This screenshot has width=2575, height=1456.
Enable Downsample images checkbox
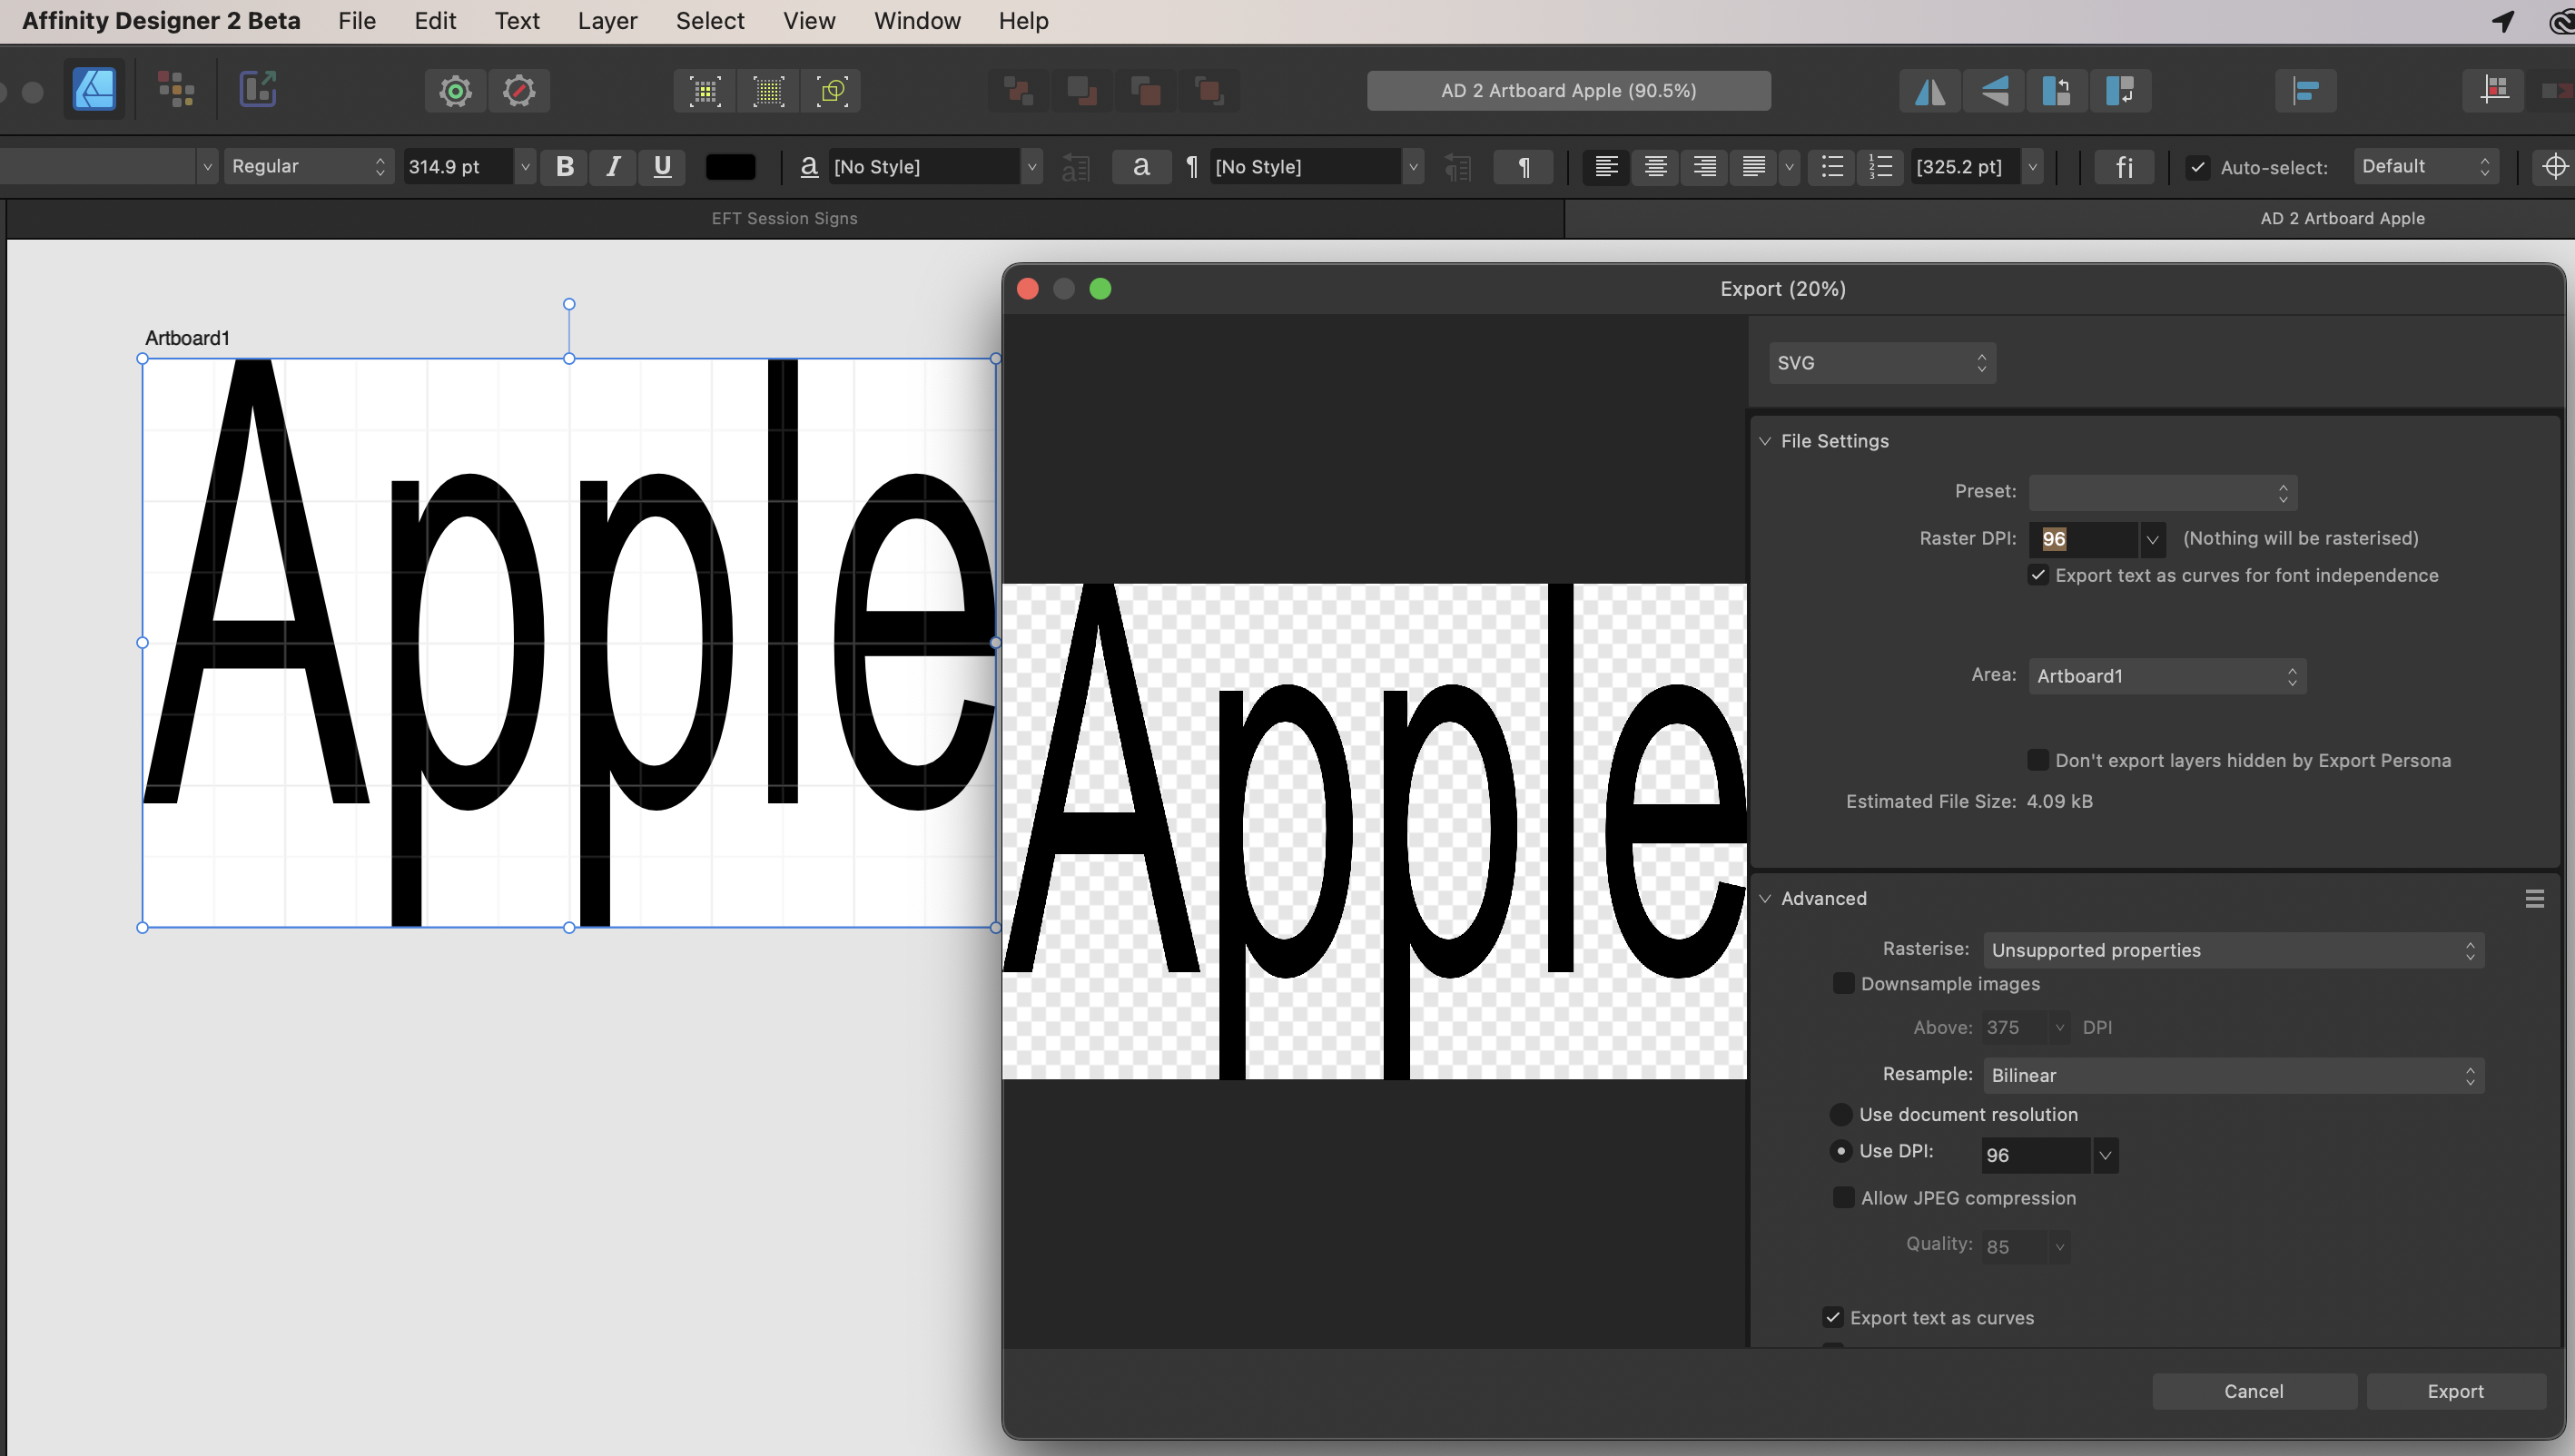tap(1843, 983)
